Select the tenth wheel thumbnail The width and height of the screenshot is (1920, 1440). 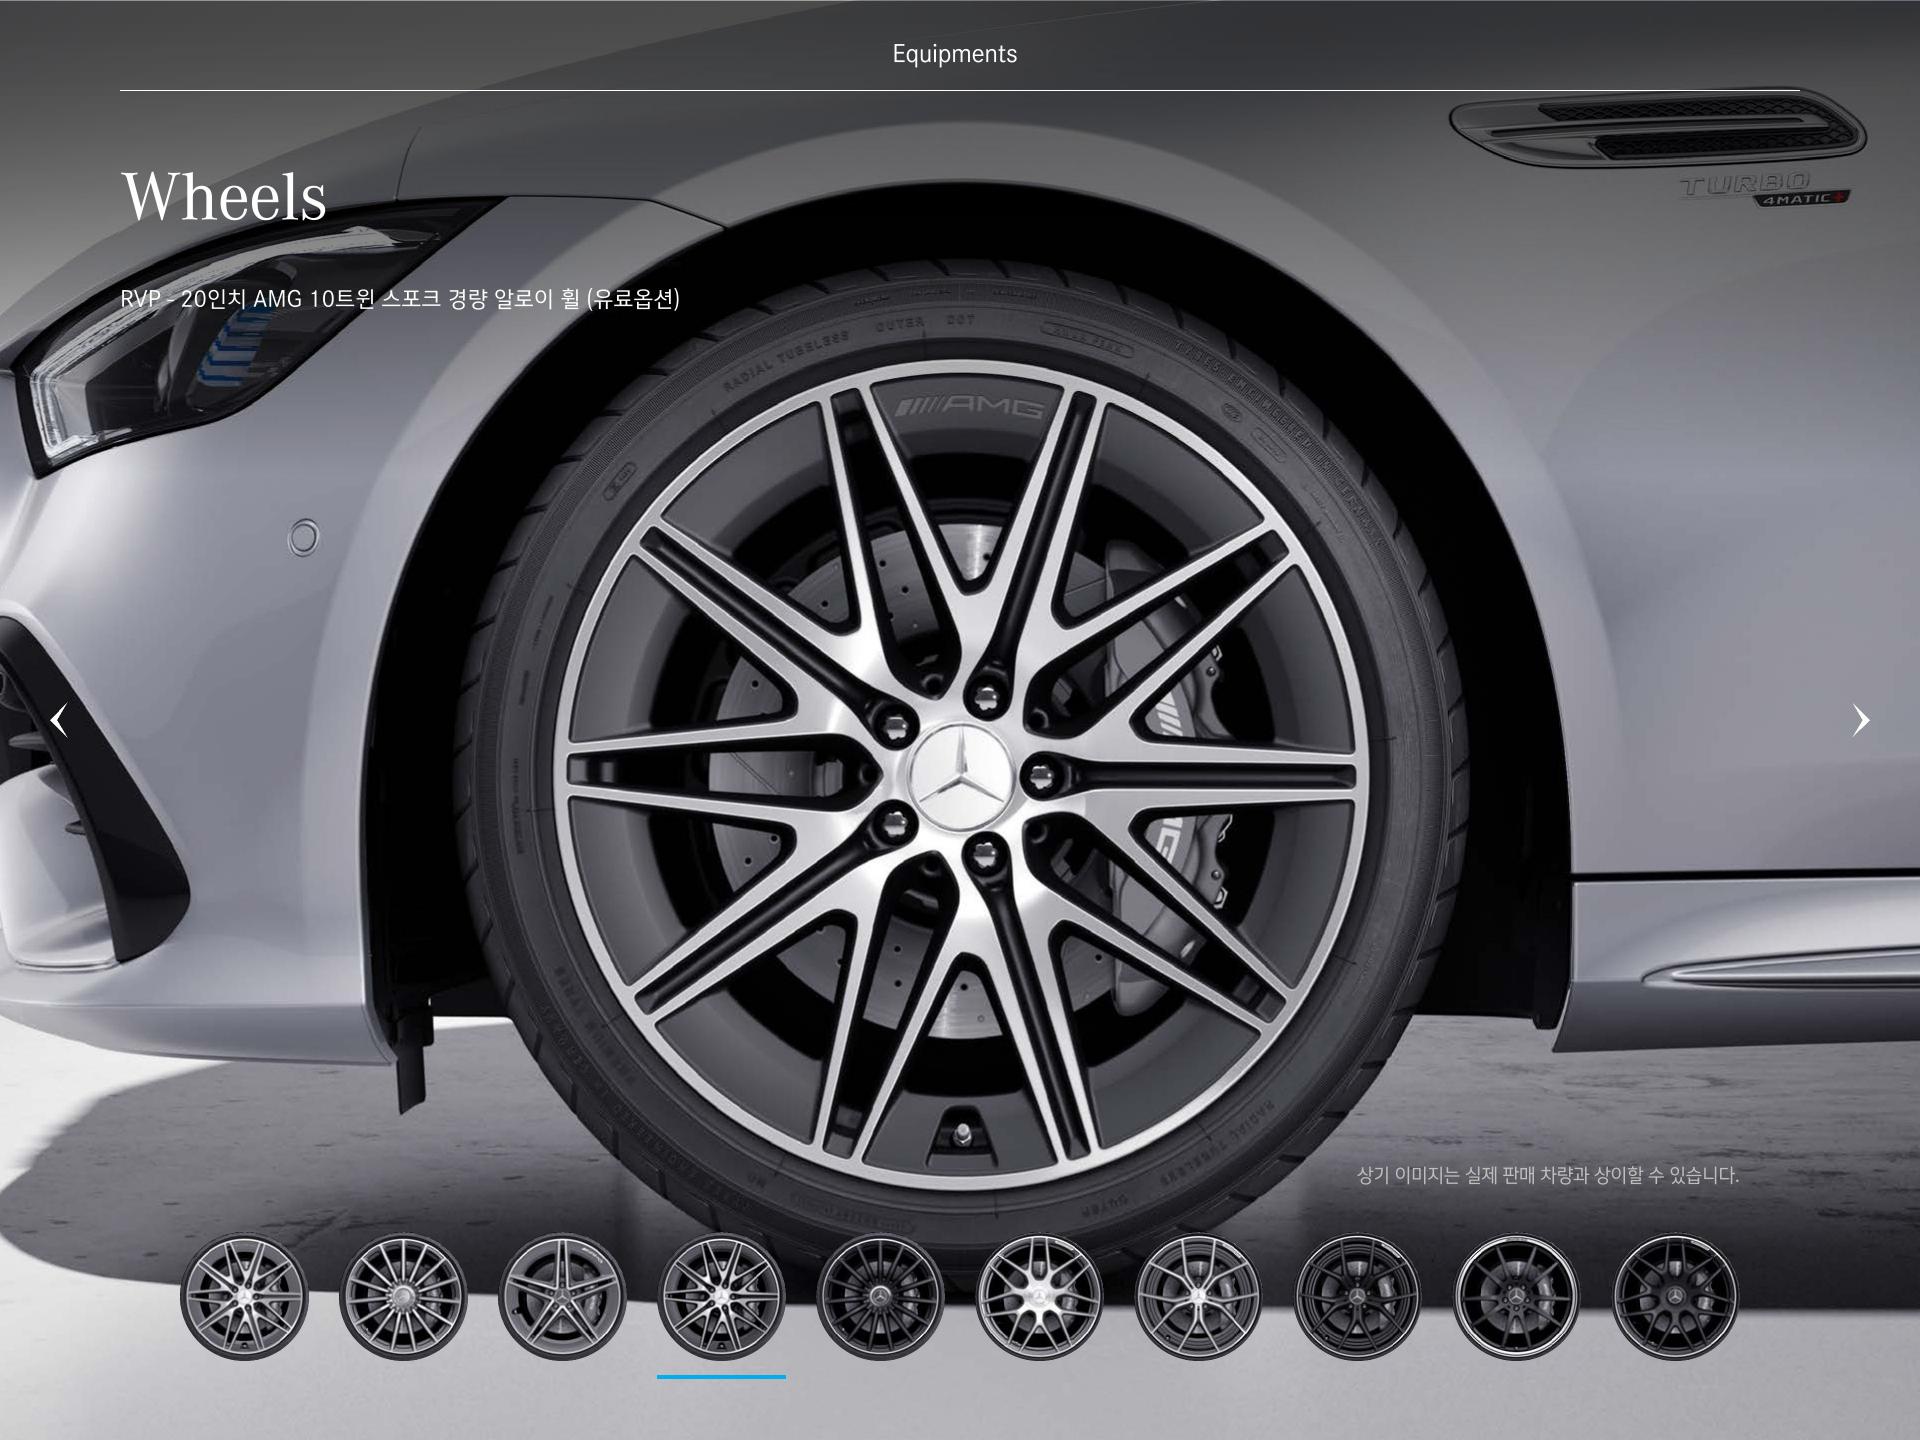pos(1675,1297)
